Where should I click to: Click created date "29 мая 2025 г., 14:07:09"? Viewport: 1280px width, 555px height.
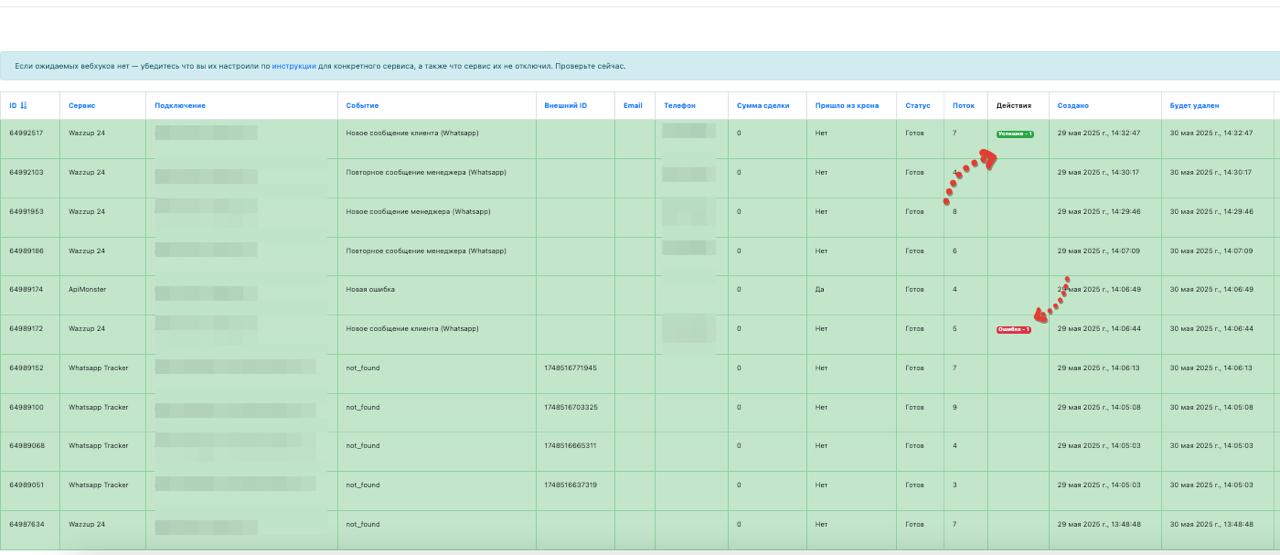1099,250
